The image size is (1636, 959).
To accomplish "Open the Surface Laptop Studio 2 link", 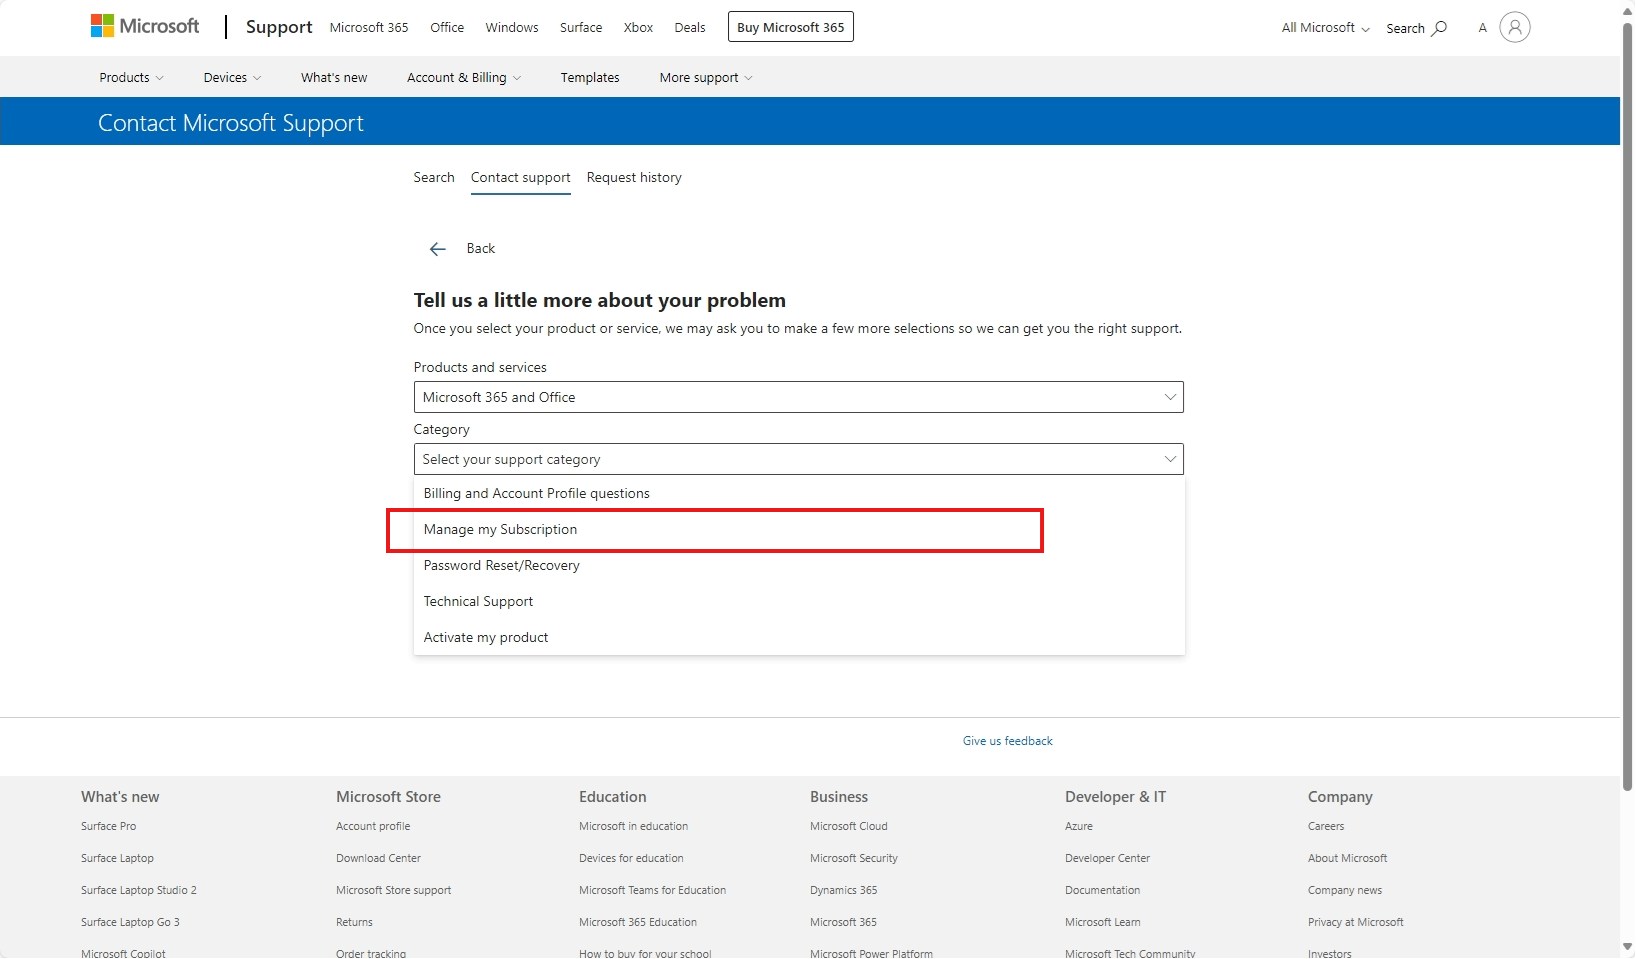I will click(139, 890).
